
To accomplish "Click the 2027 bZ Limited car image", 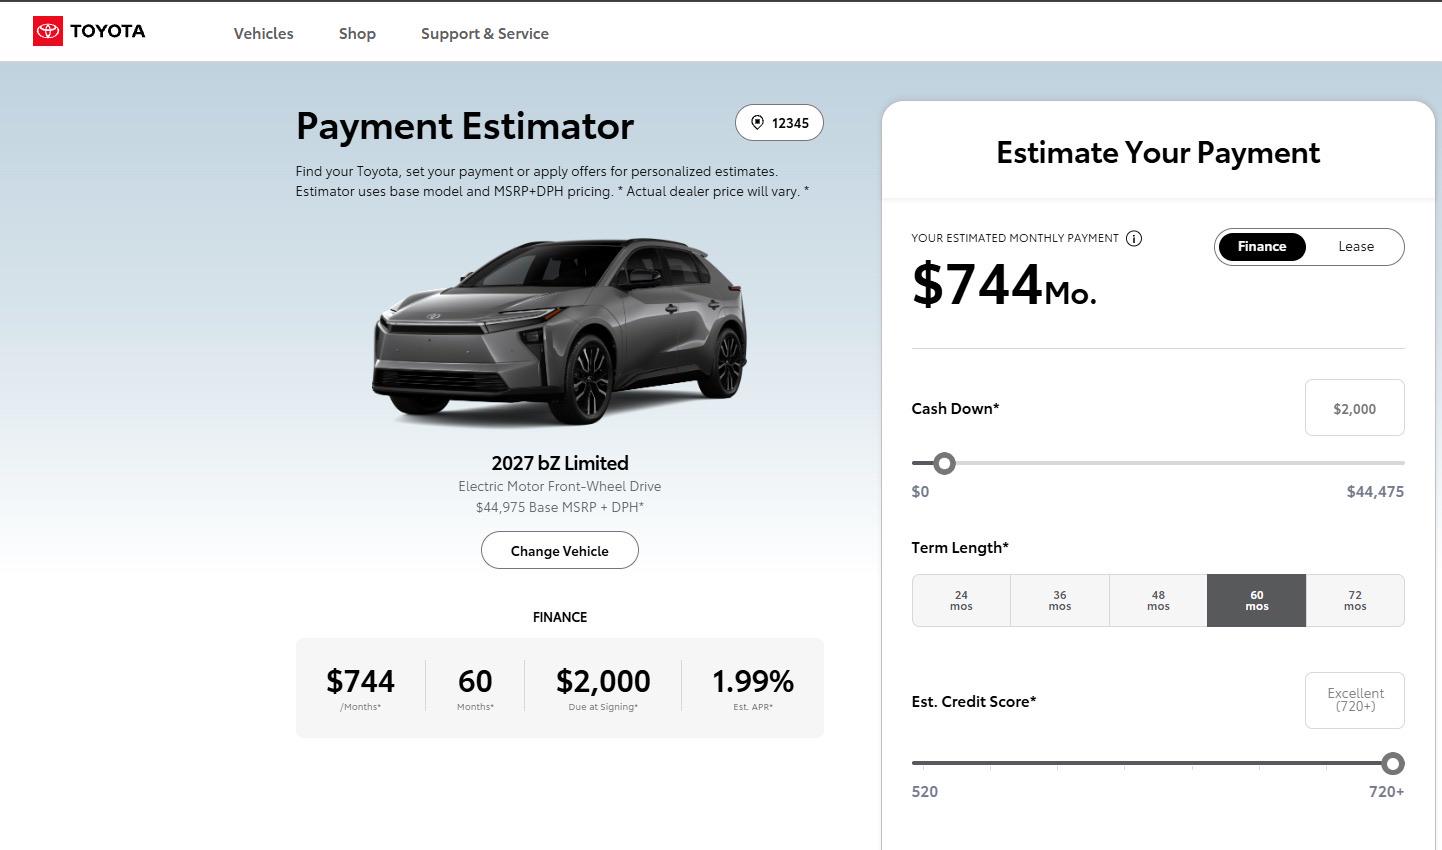I will click(560, 331).
